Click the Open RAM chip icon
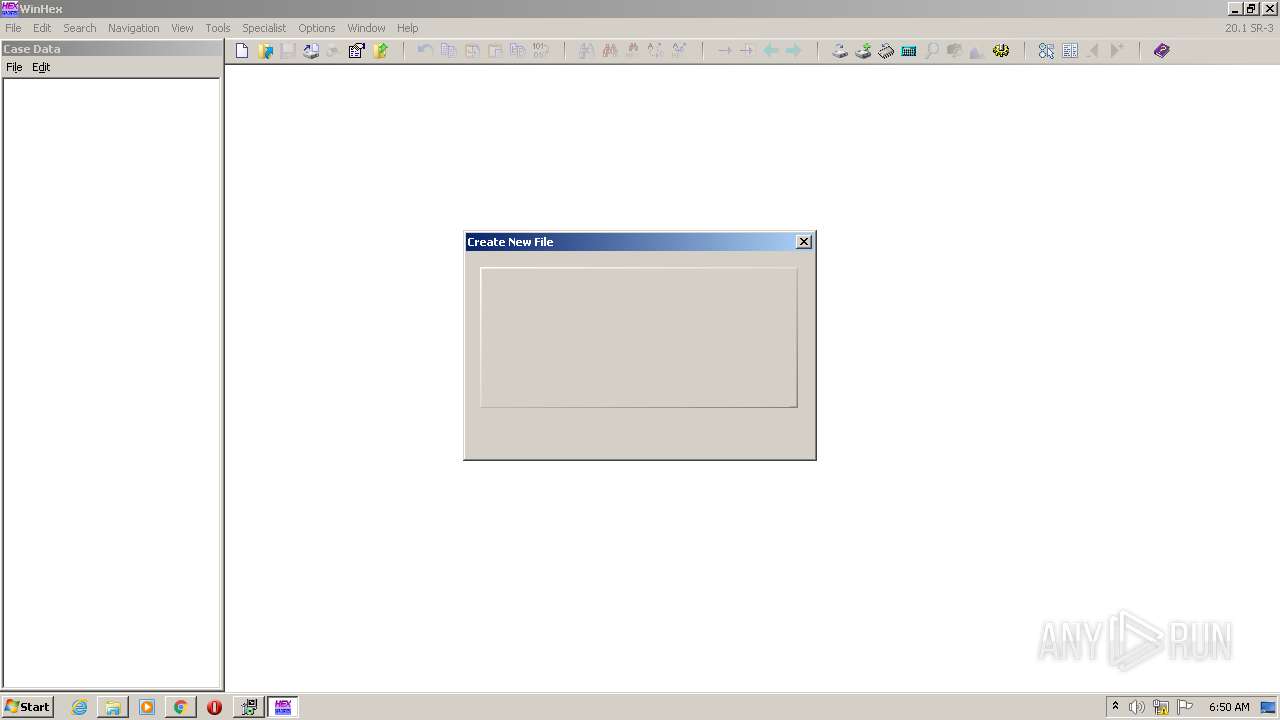The width and height of the screenshot is (1280, 720). click(886, 51)
